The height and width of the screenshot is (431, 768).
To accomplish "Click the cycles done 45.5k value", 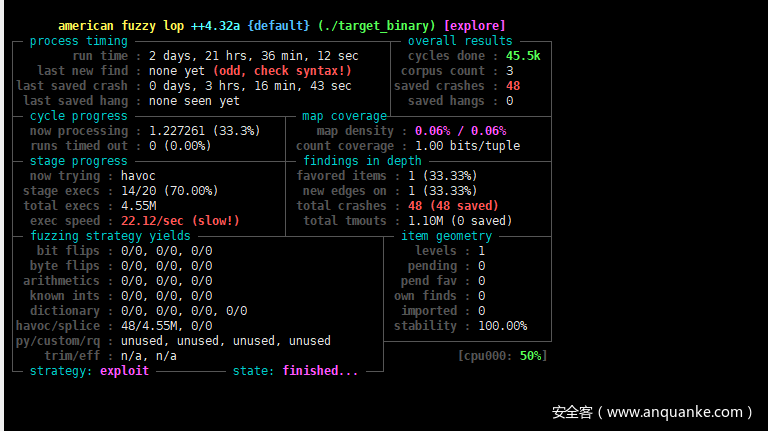I will (x=523, y=56).
